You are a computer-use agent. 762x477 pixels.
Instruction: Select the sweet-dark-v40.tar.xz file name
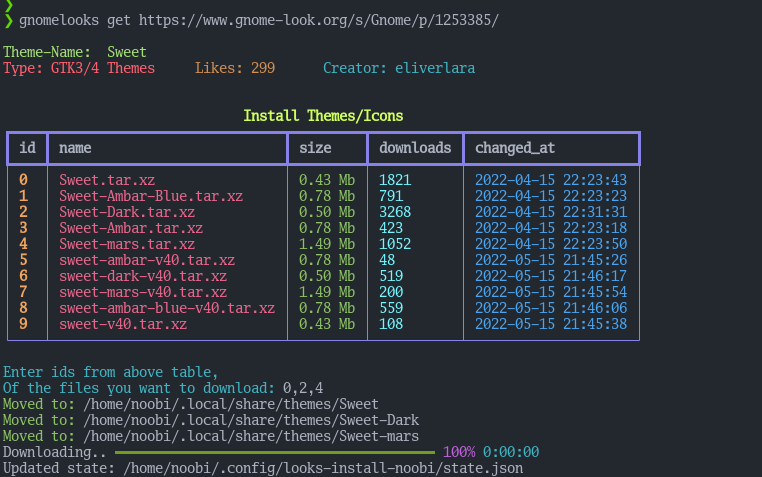click(x=143, y=276)
